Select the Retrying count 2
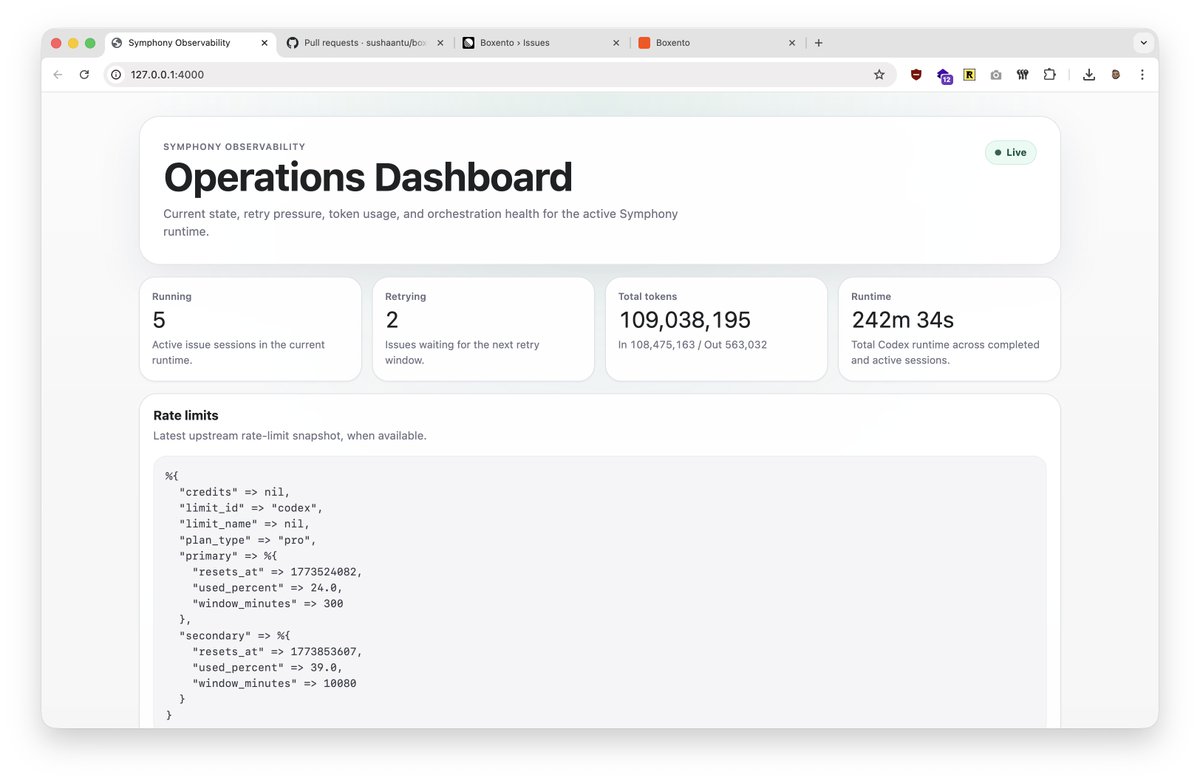The height and width of the screenshot is (783, 1200). tap(392, 320)
